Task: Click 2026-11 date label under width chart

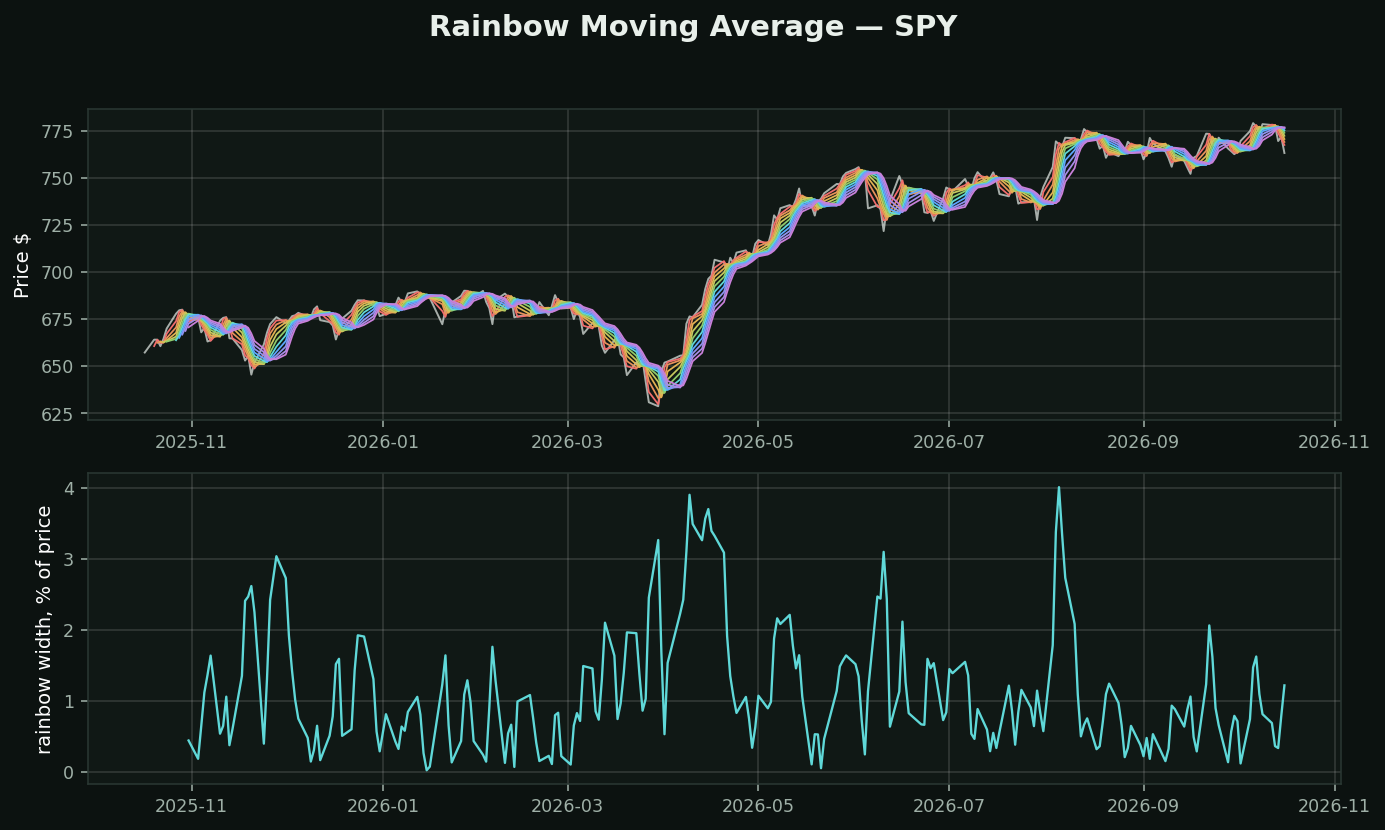Action: click(x=1334, y=805)
